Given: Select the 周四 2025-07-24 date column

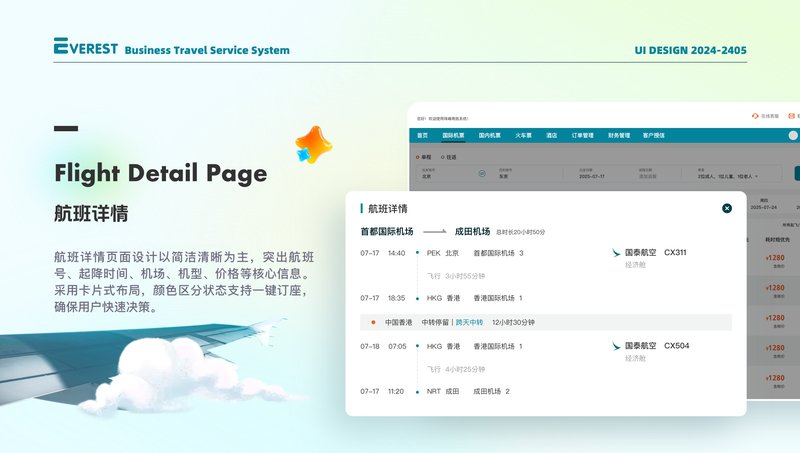Looking at the screenshot, I should 764,204.
